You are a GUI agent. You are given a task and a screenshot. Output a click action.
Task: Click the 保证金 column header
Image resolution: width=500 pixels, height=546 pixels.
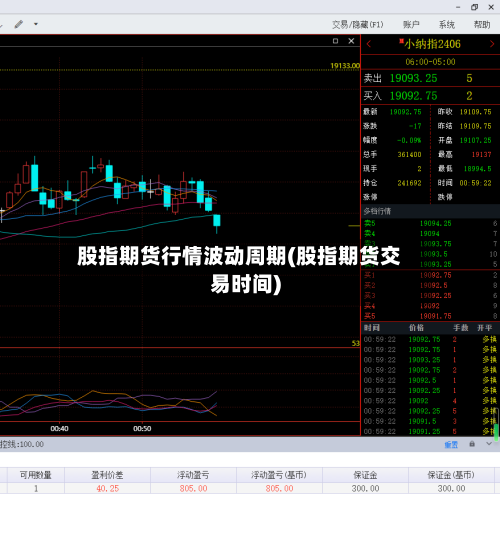click(365, 475)
